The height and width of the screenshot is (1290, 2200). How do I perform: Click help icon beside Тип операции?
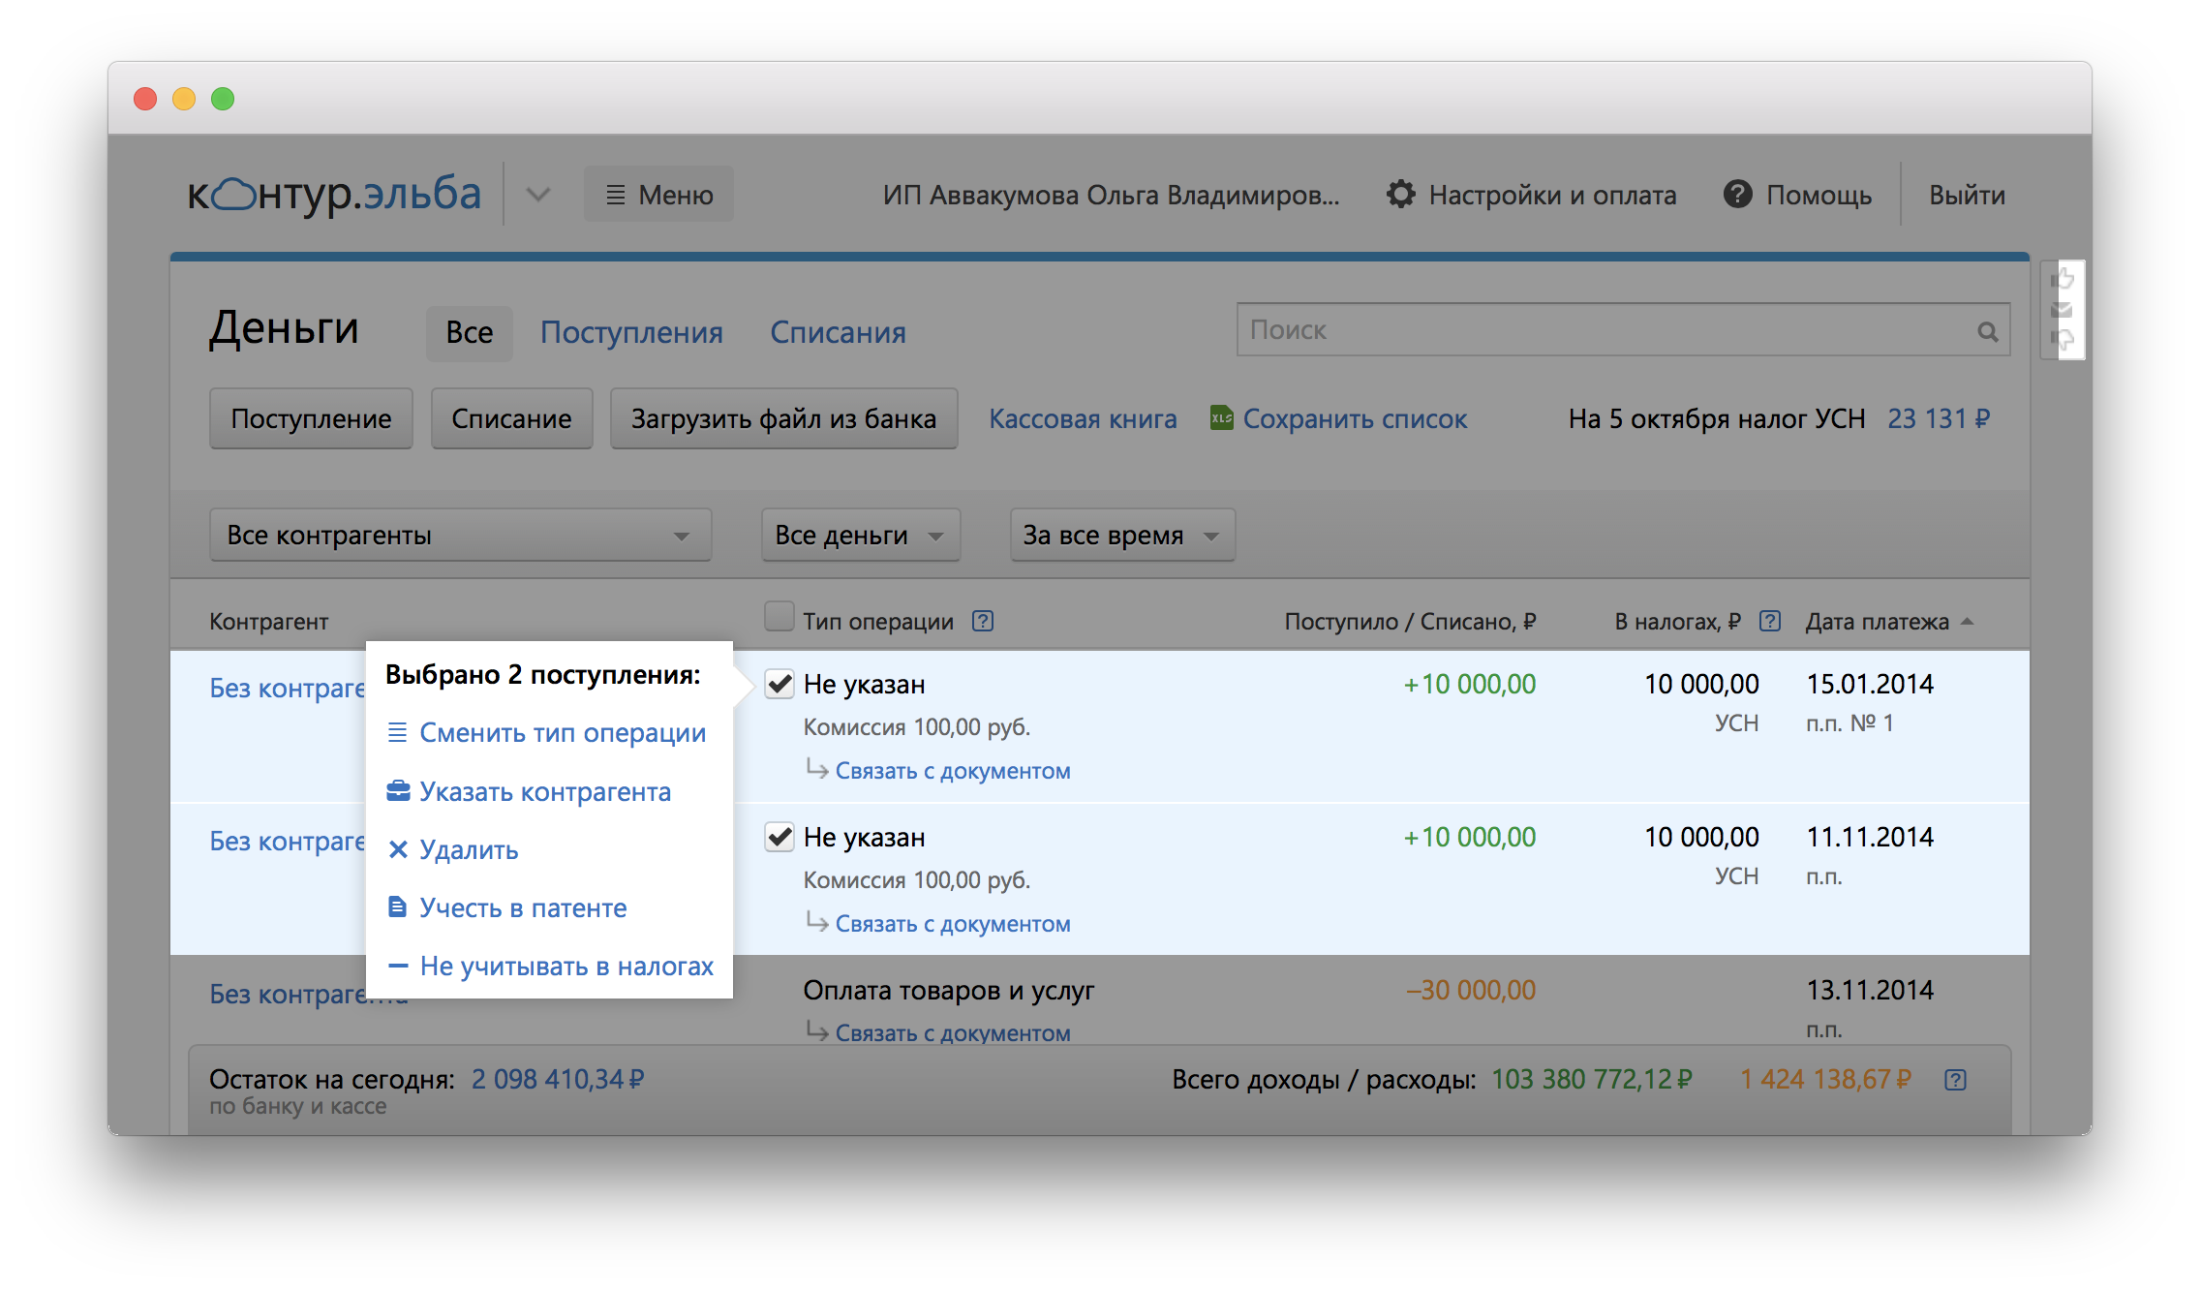click(x=983, y=621)
